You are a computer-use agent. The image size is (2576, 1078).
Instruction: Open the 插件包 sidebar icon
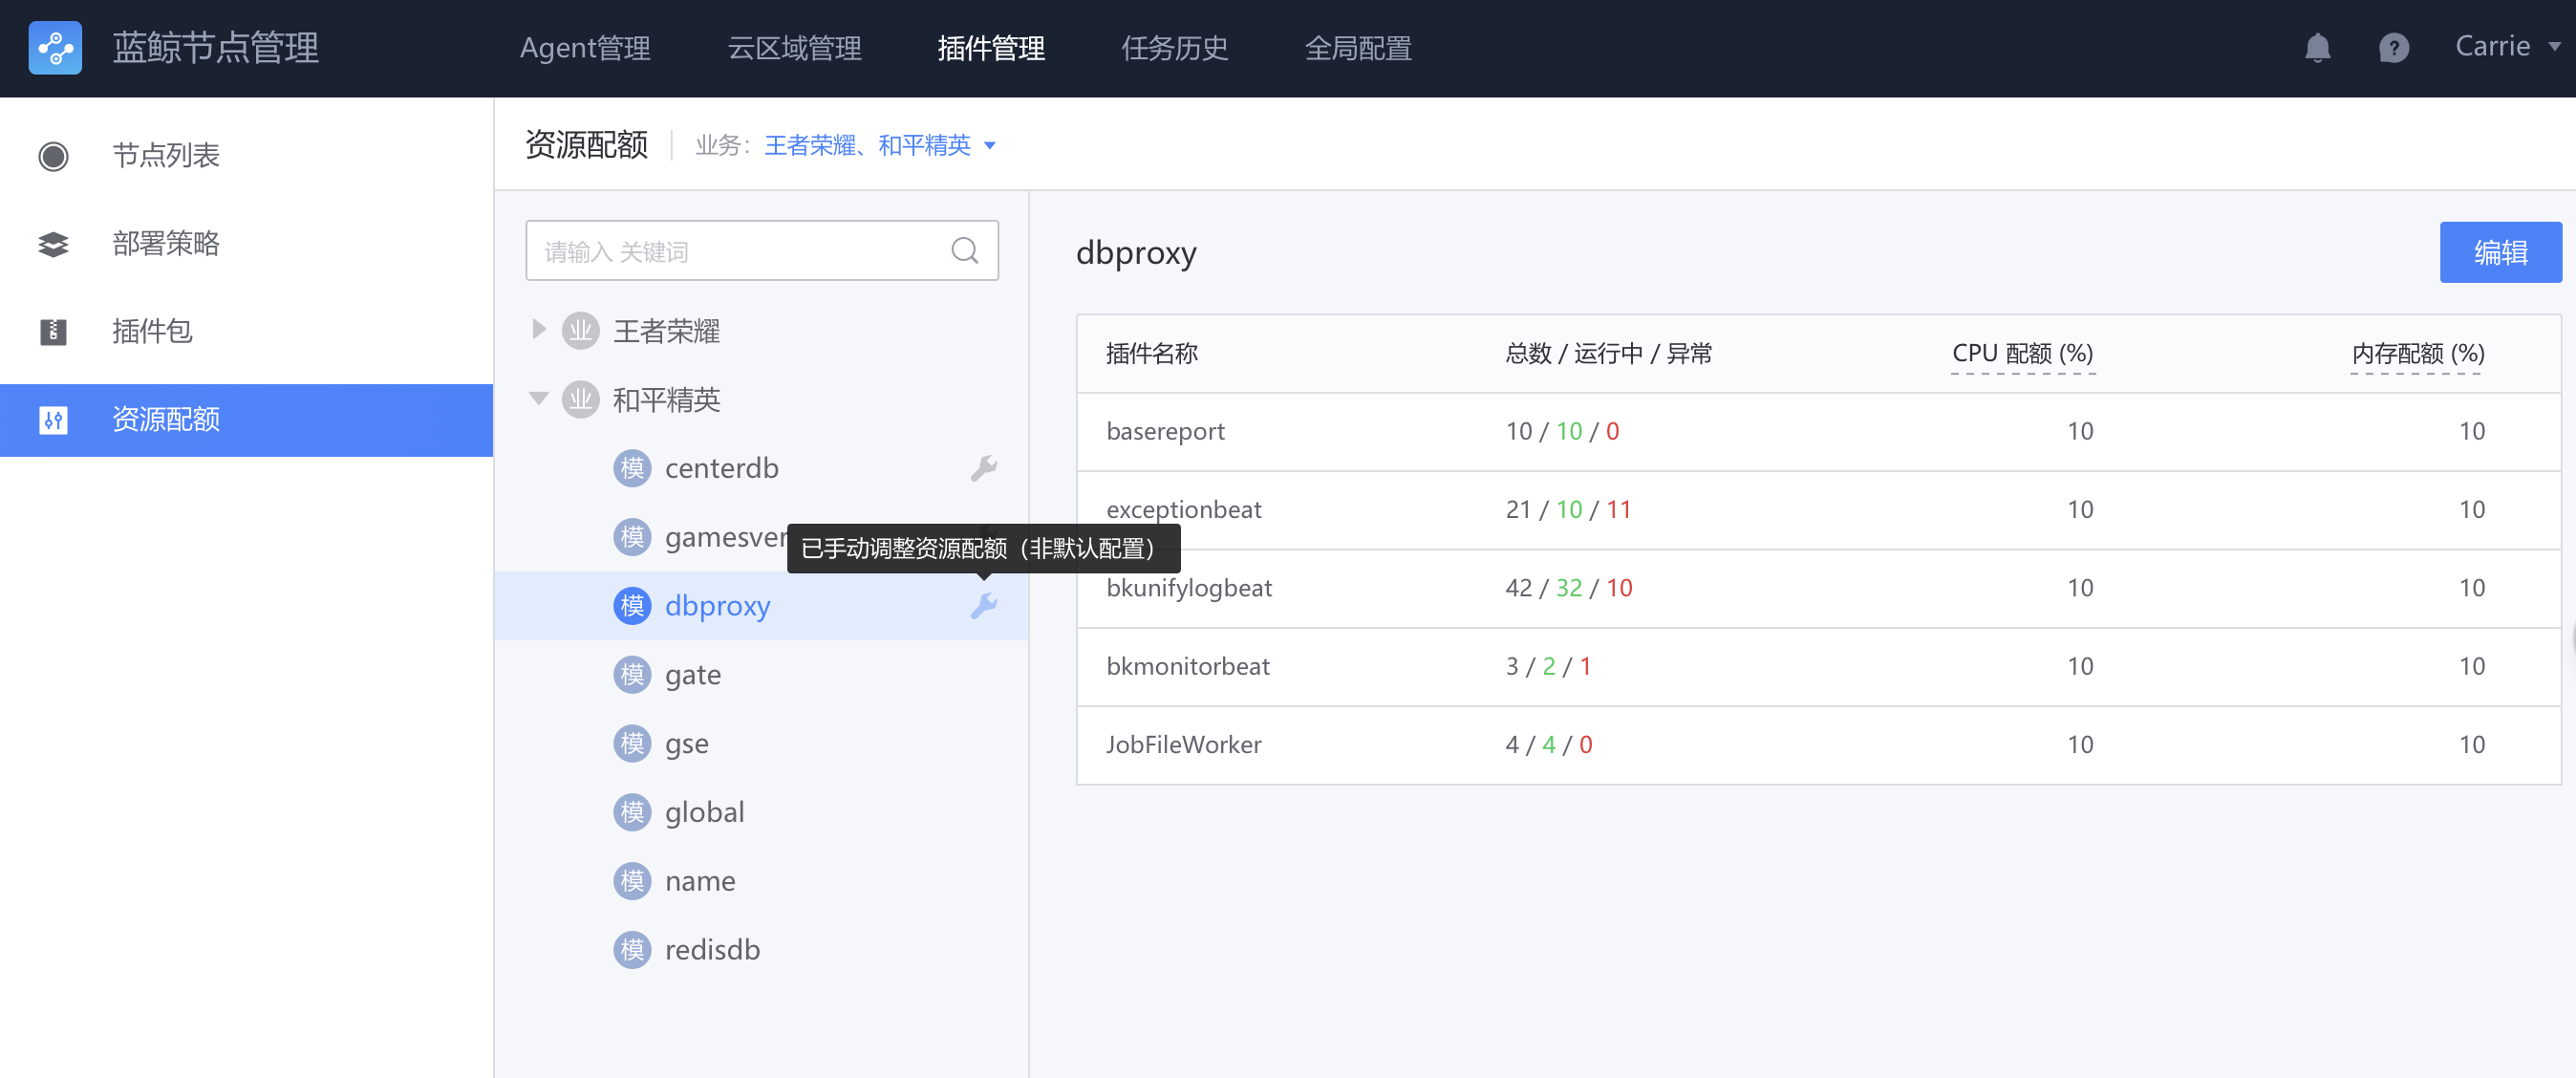coord(54,332)
